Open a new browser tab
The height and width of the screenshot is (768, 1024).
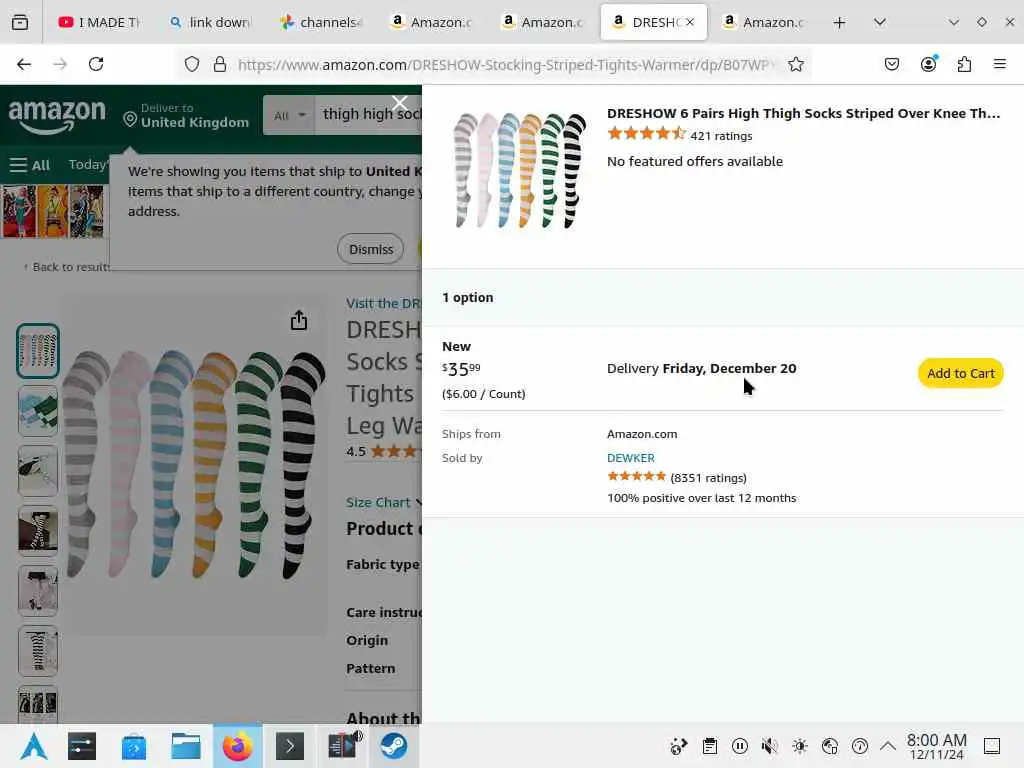pyautogui.click(x=840, y=23)
